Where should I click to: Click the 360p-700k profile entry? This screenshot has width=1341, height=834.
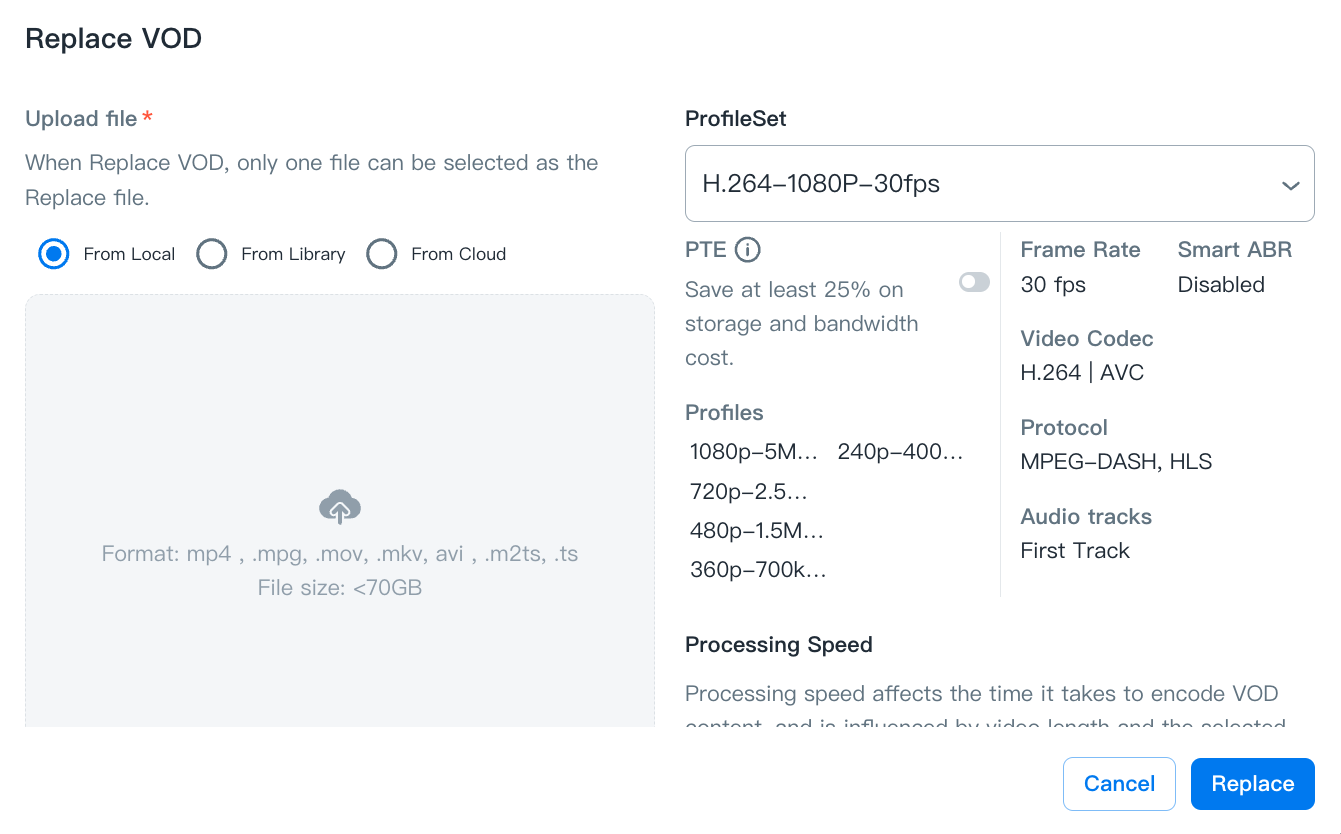[x=758, y=570]
